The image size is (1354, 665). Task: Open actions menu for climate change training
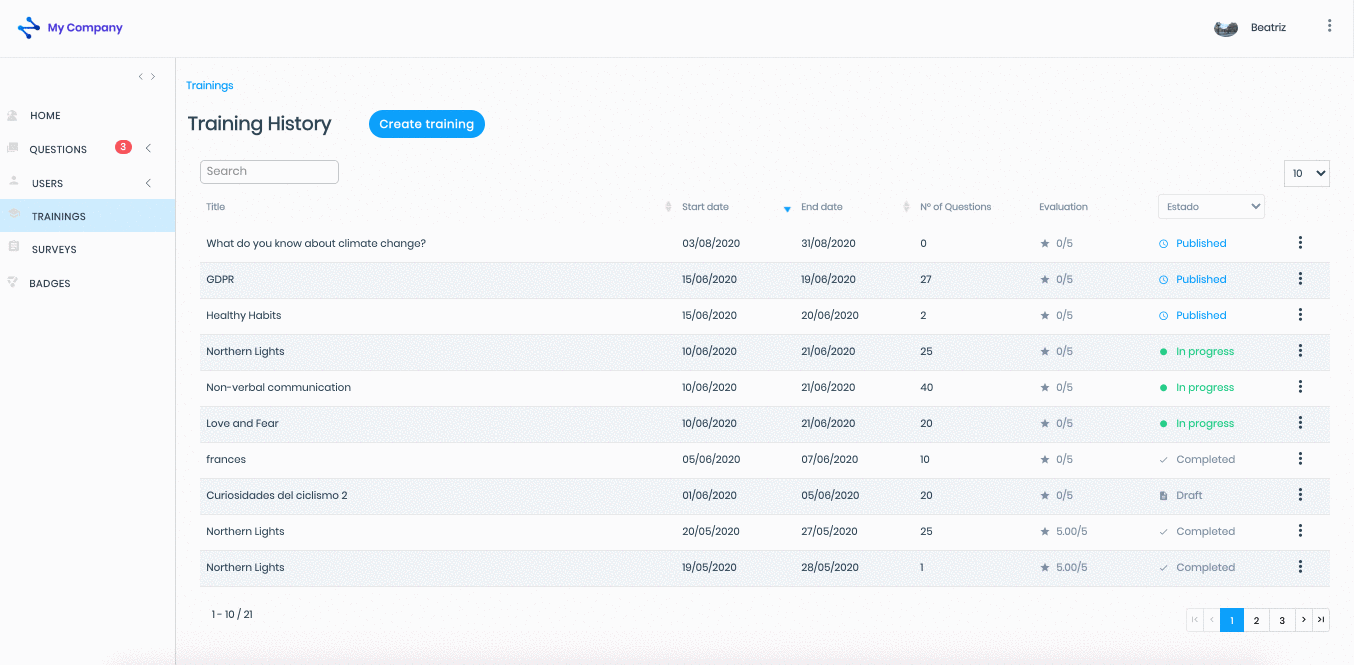click(x=1300, y=243)
